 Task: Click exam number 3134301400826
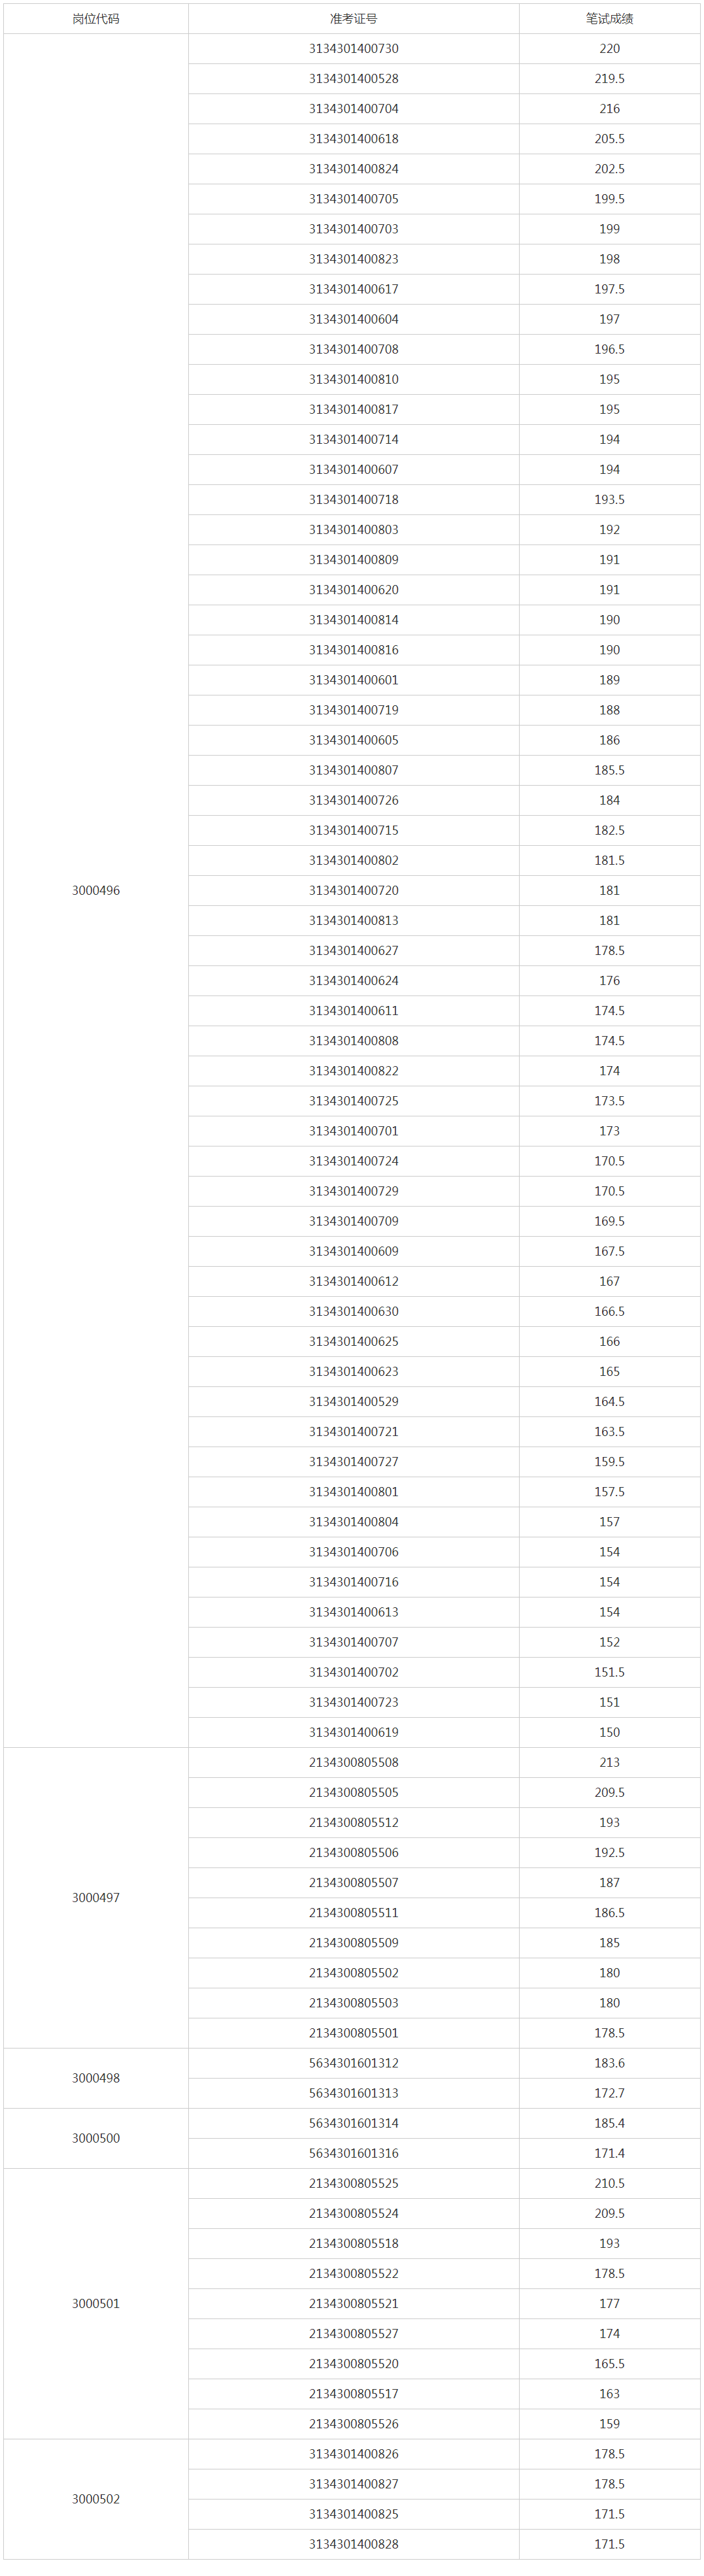[354, 2454]
